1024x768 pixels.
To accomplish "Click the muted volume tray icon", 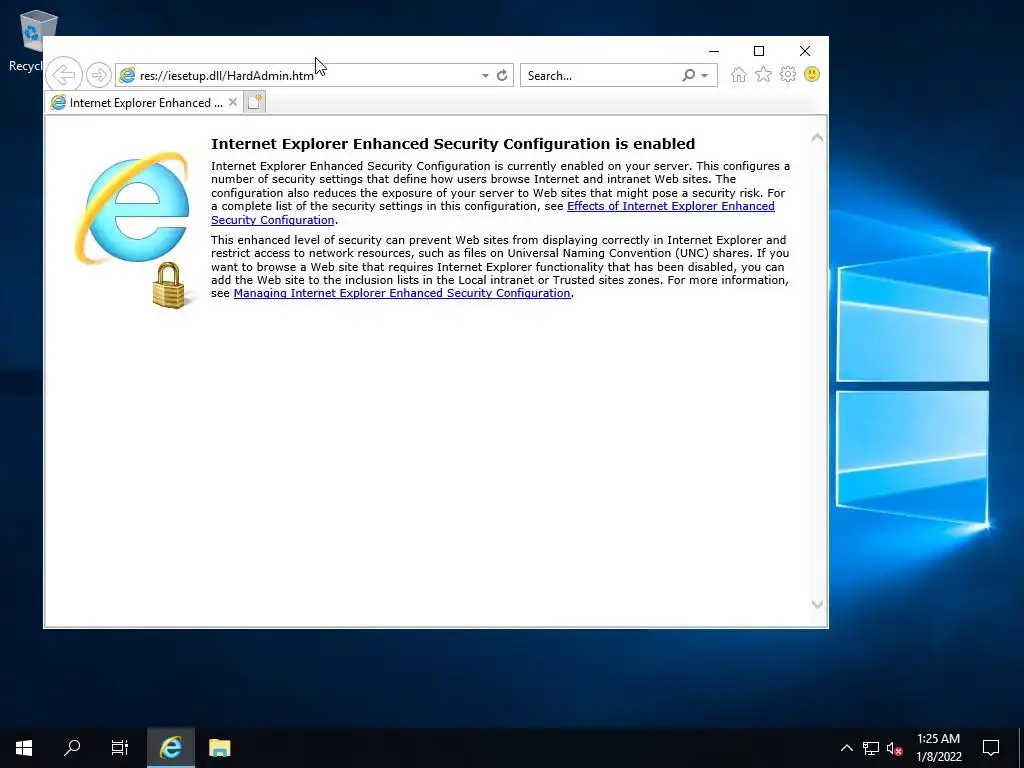I will pyautogui.click(x=895, y=748).
